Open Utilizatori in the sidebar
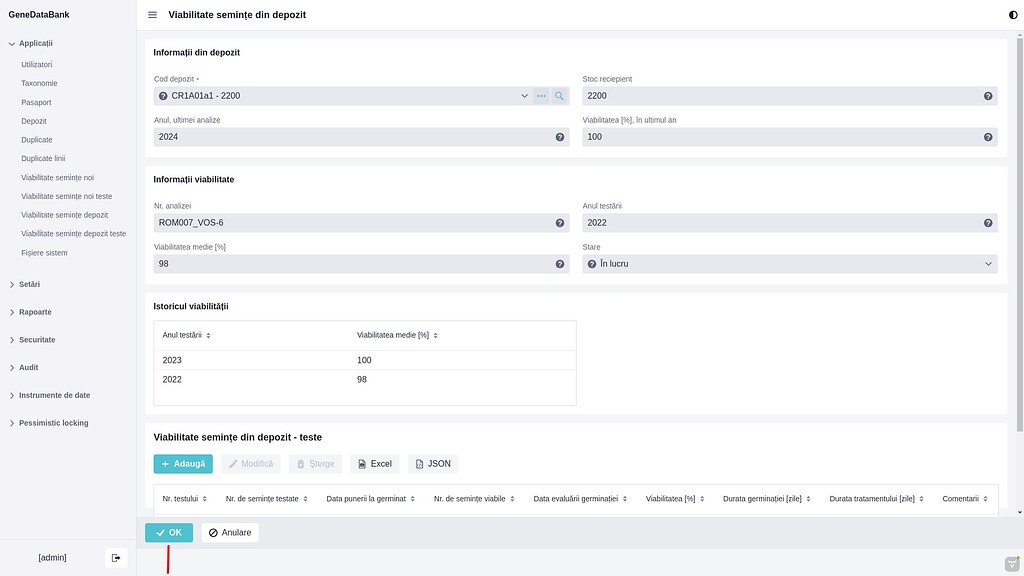1024x576 pixels. pyautogui.click(x=37, y=65)
